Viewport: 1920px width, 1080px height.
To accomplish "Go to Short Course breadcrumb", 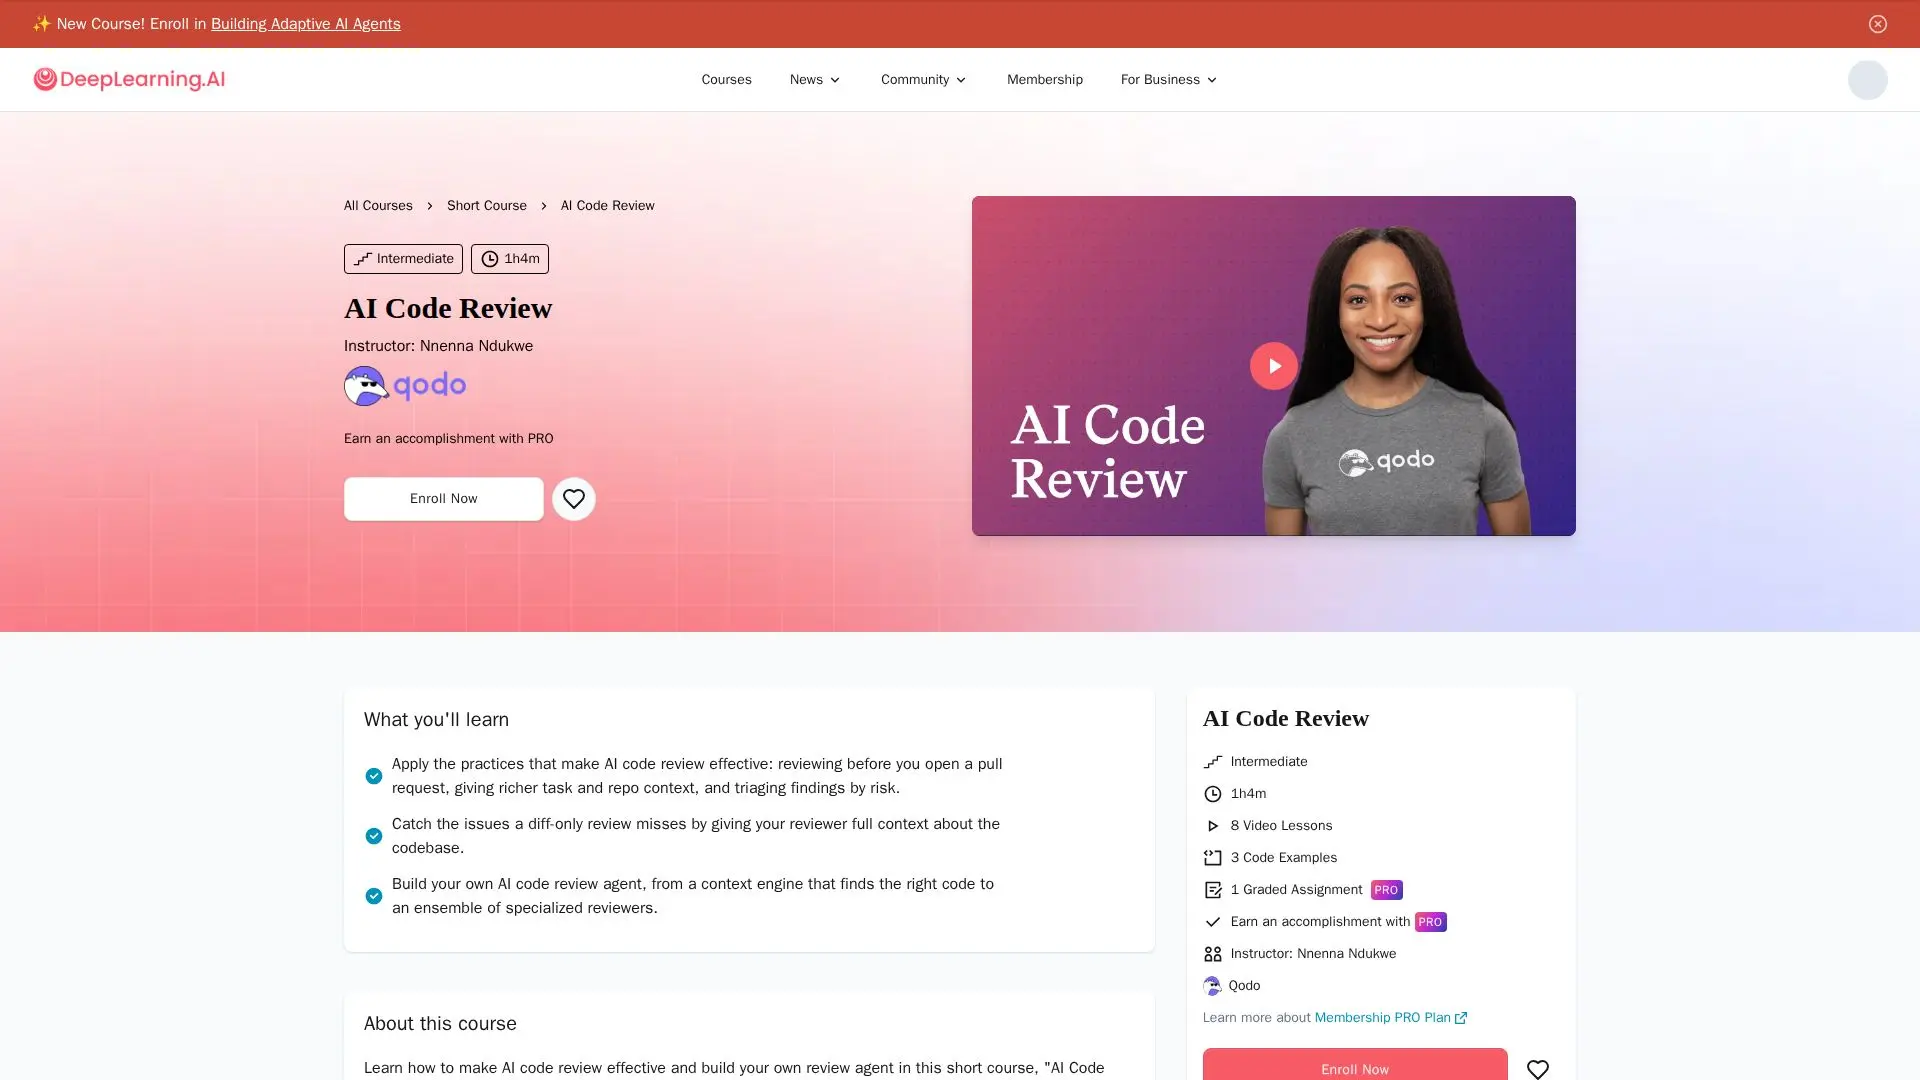I will pyautogui.click(x=486, y=206).
